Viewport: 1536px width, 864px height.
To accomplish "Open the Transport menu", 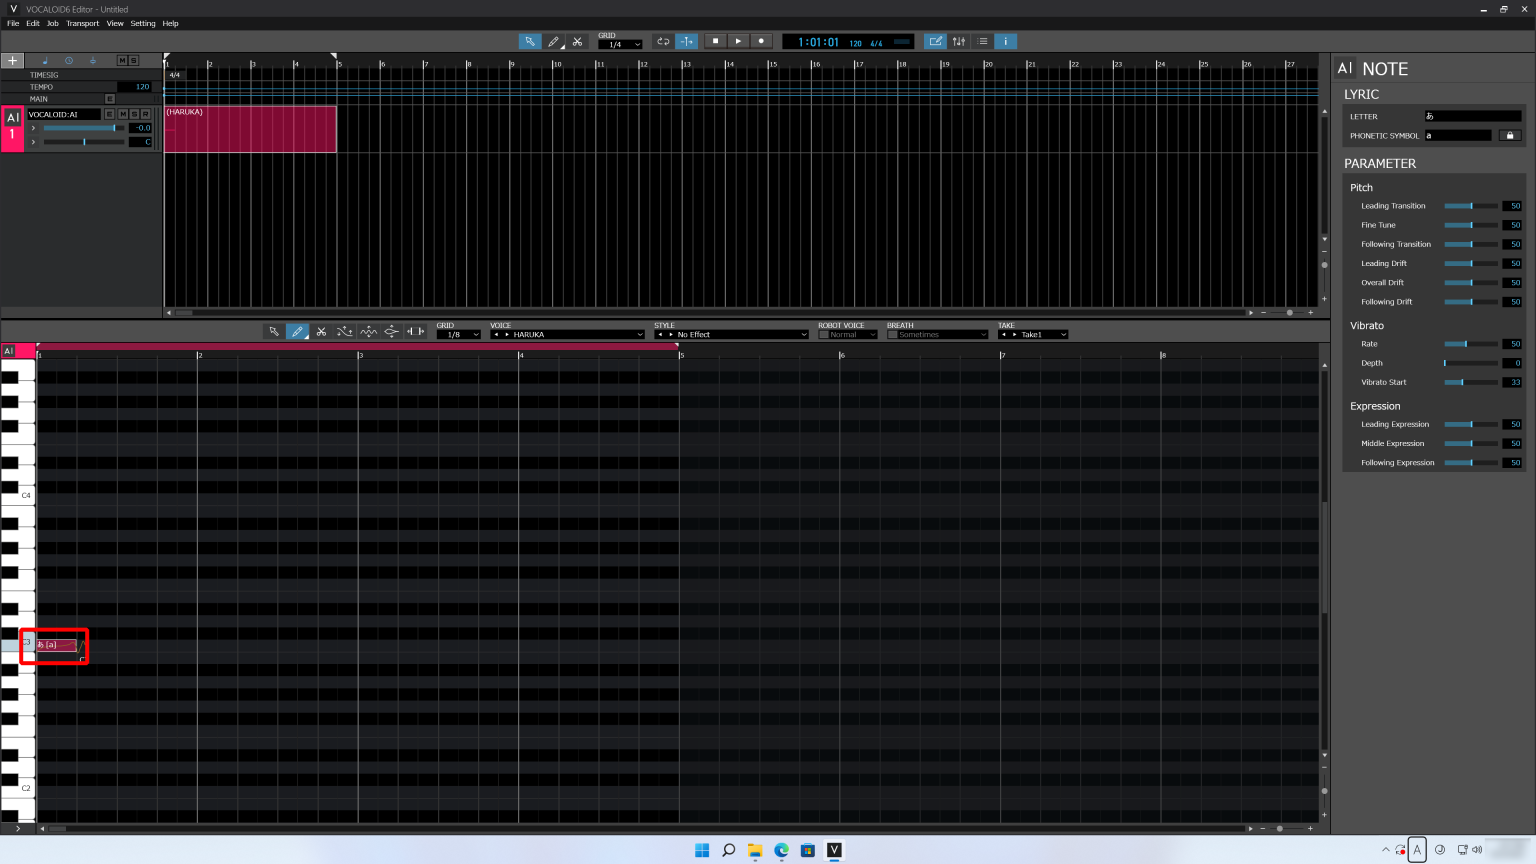I will [82, 23].
